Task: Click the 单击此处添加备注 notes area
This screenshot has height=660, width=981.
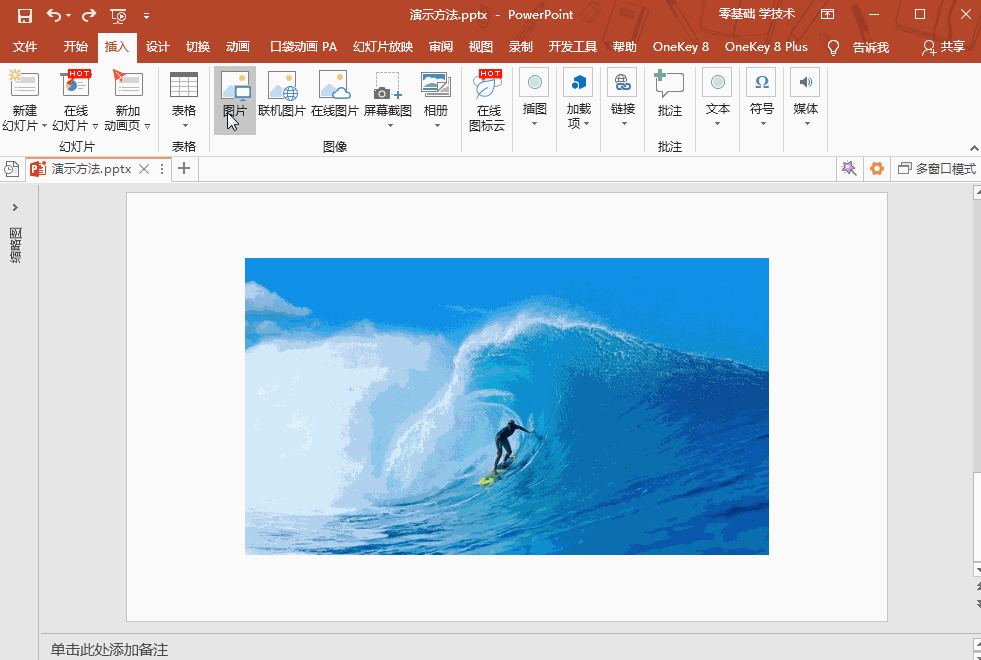Action: [109, 650]
